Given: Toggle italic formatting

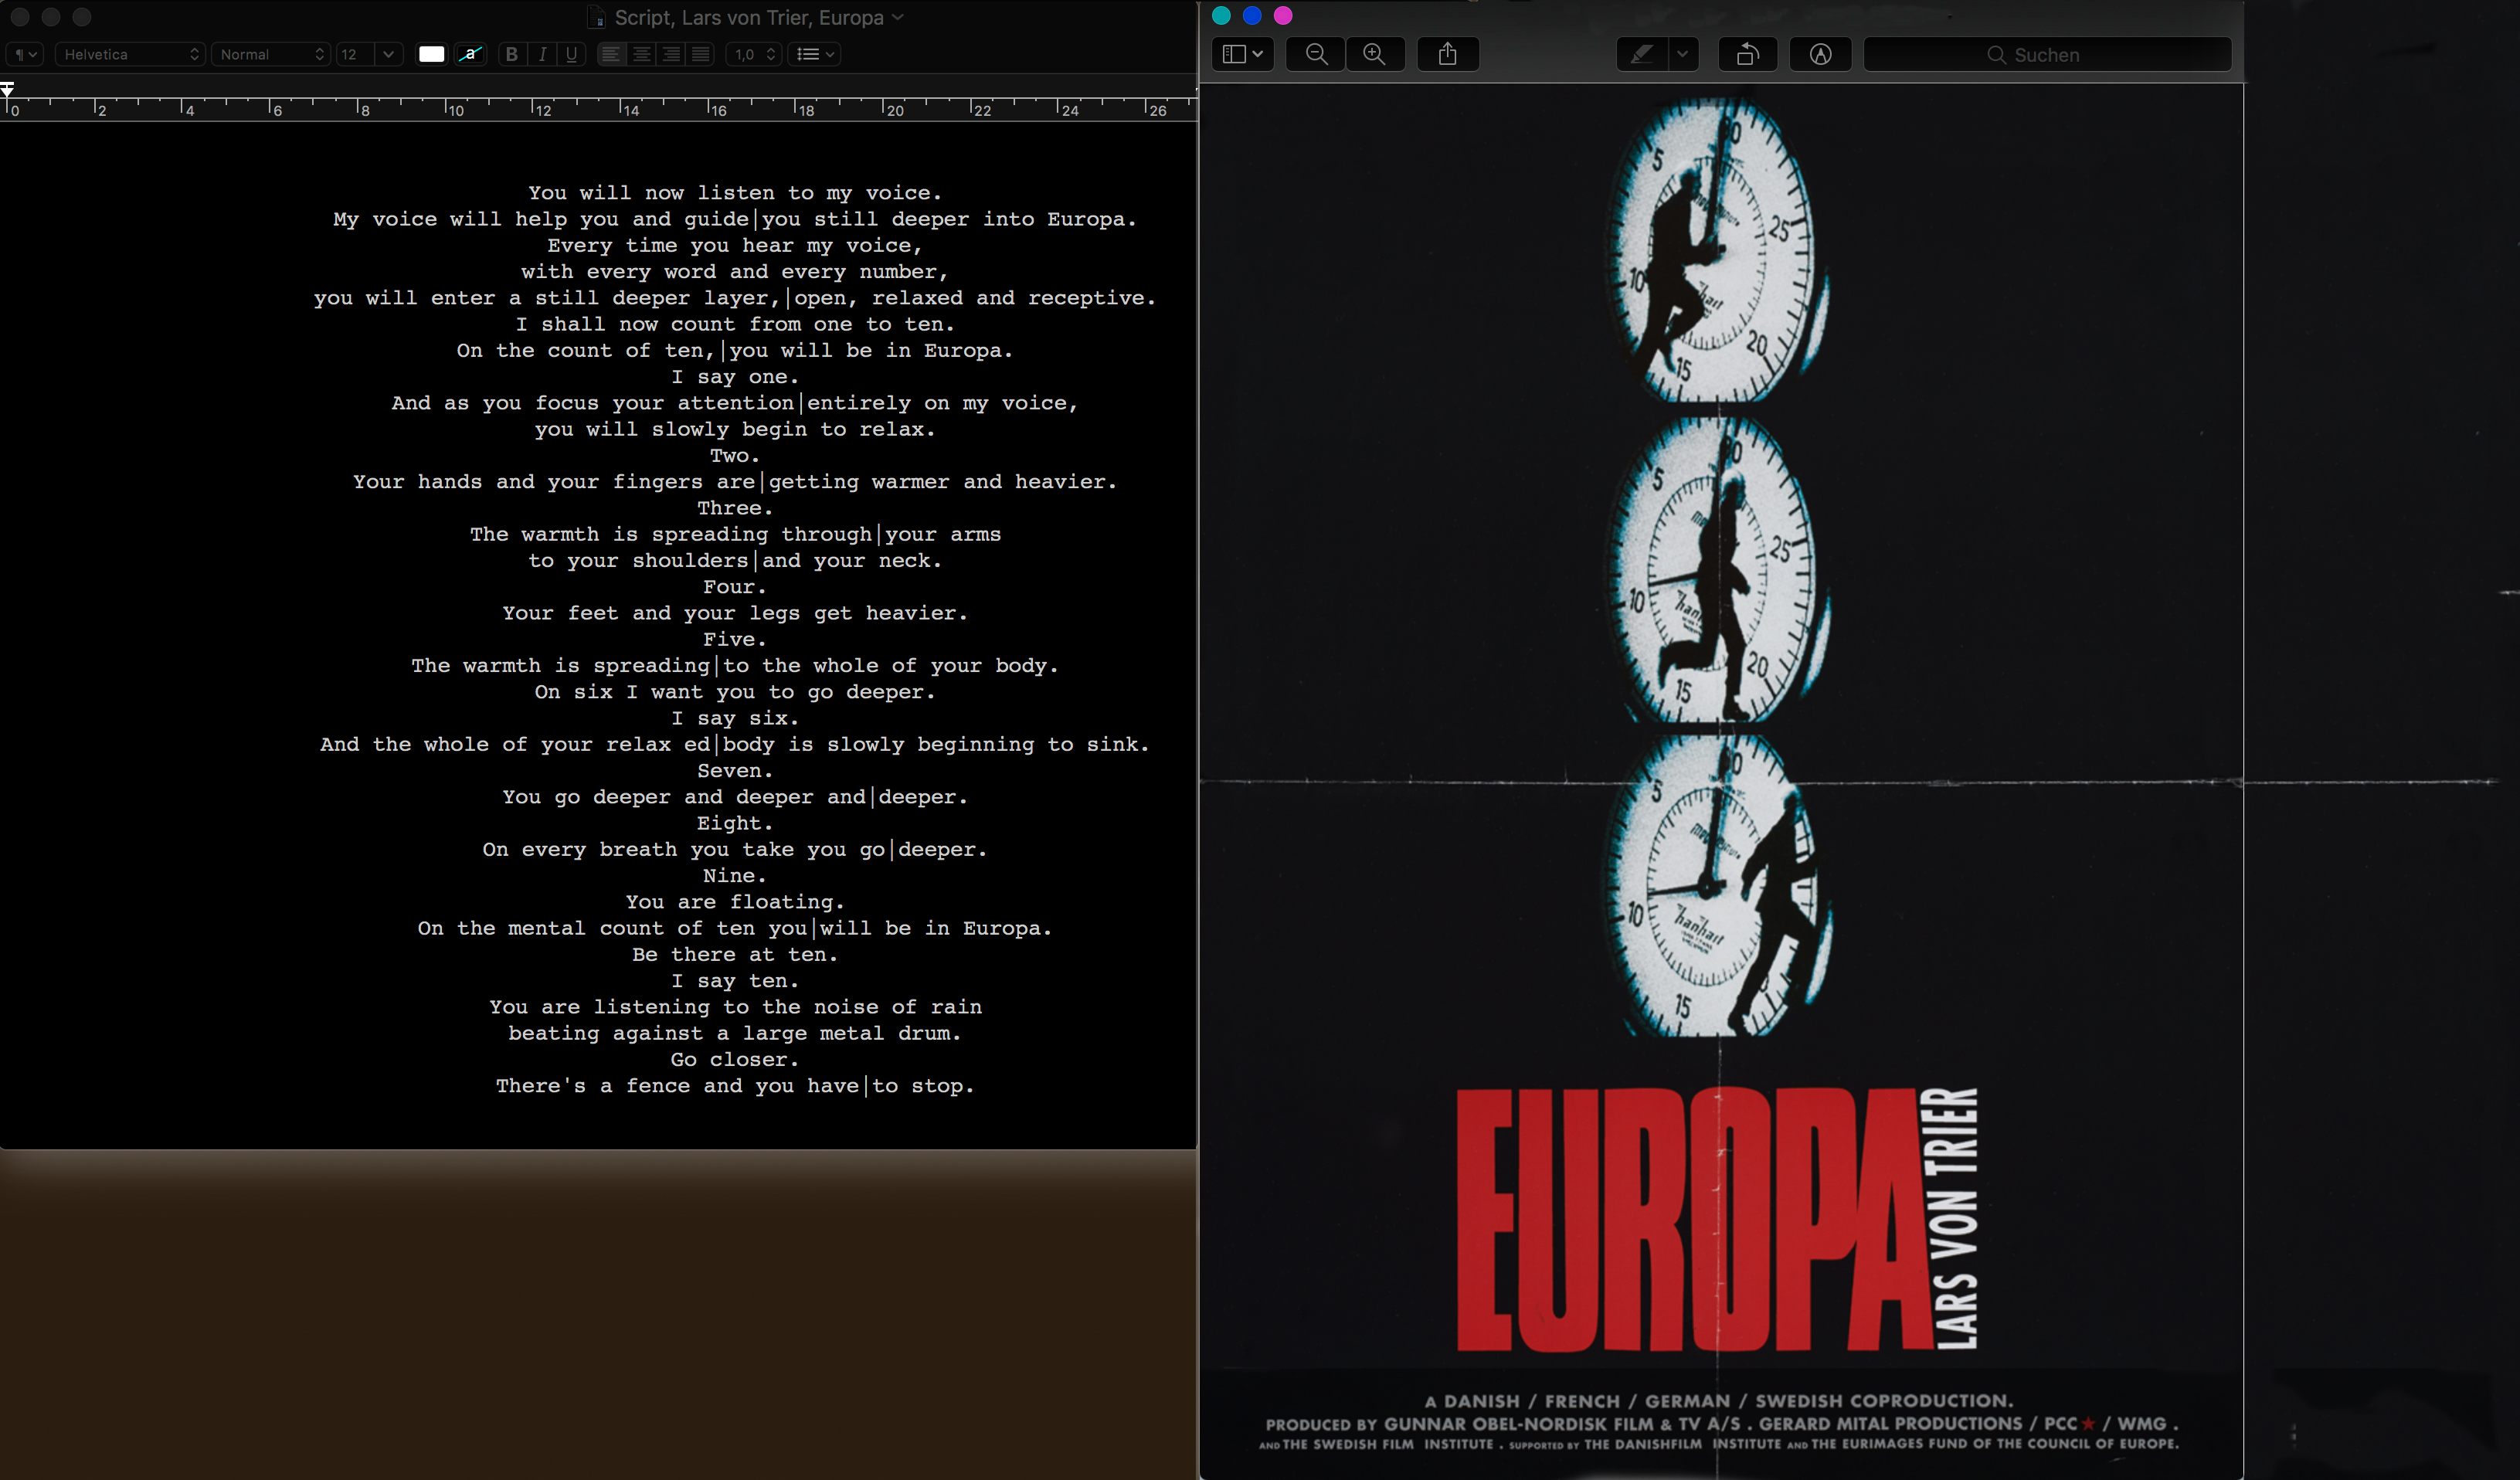Looking at the screenshot, I should coord(542,54).
